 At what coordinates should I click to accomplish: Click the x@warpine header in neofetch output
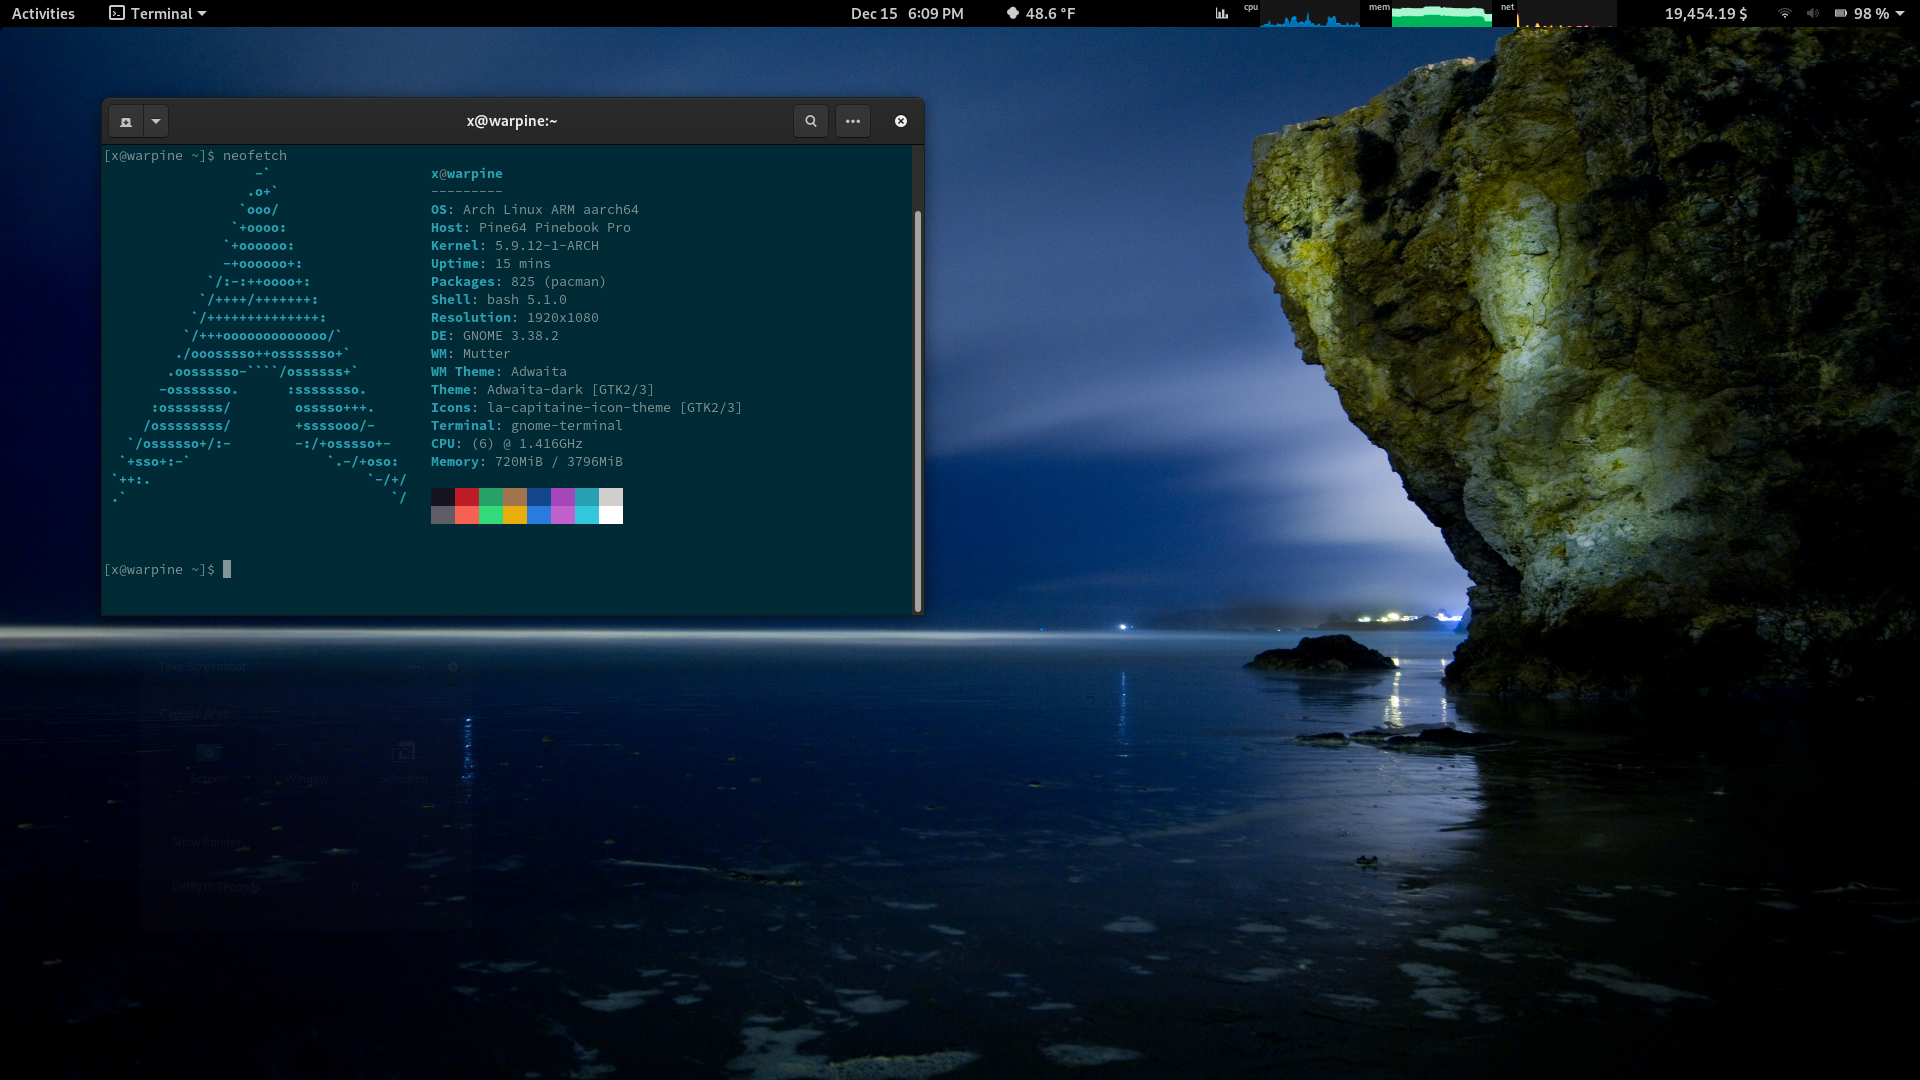click(x=467, y=174)
